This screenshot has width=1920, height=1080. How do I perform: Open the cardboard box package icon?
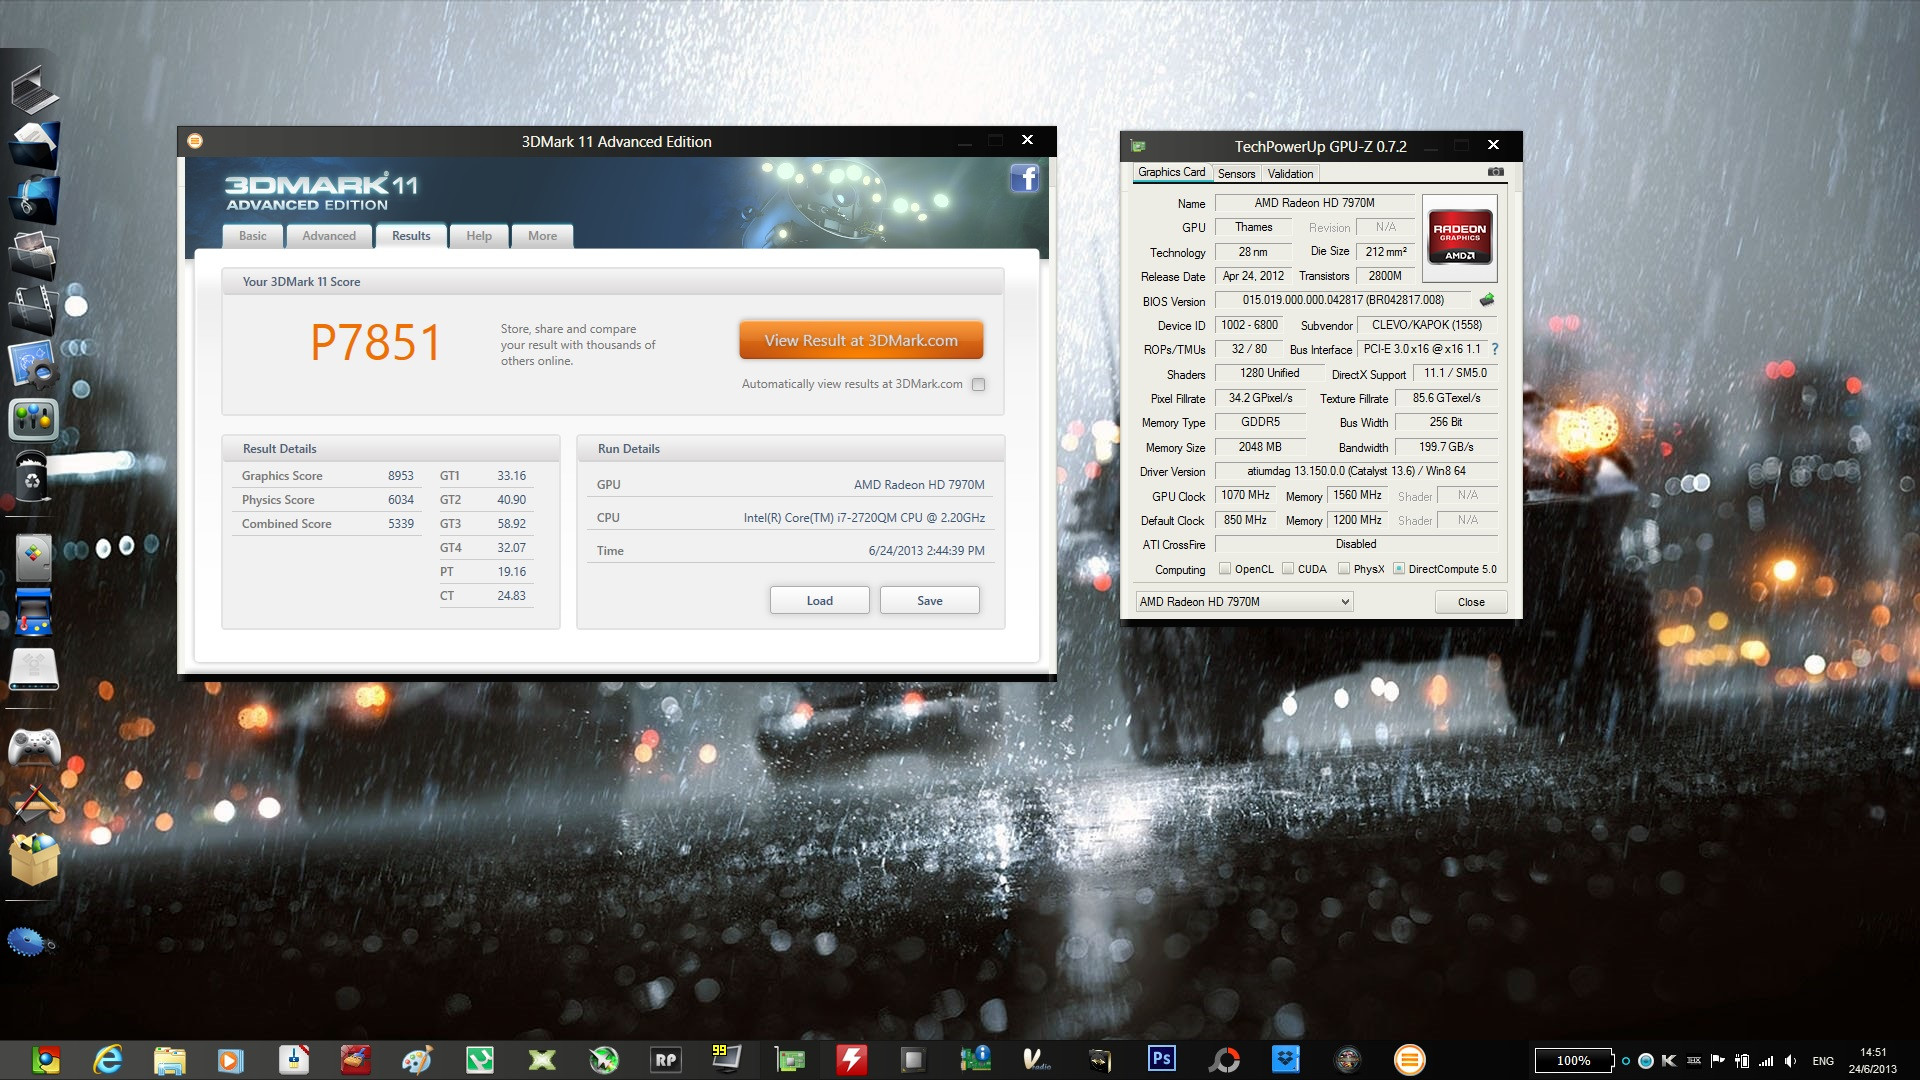click(35, 860)
